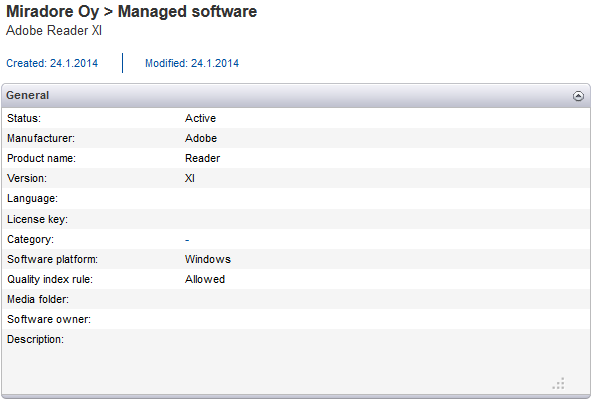Select the Software platform value Windows
Screen dimensions: 593x402
[x=208, y=259]
